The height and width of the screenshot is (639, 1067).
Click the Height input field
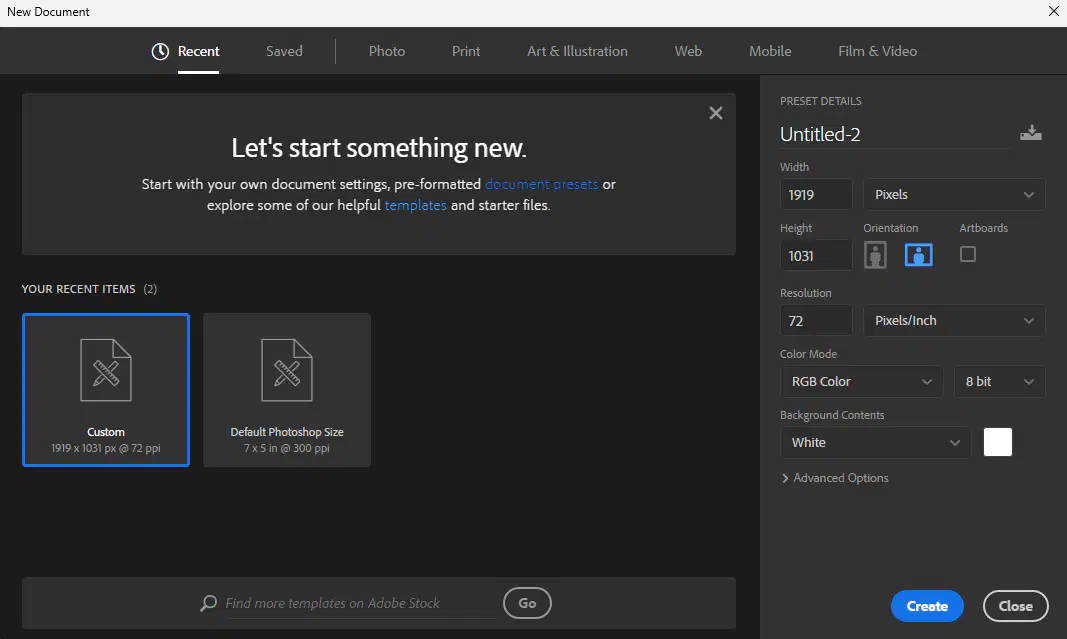tap(816, 256)
